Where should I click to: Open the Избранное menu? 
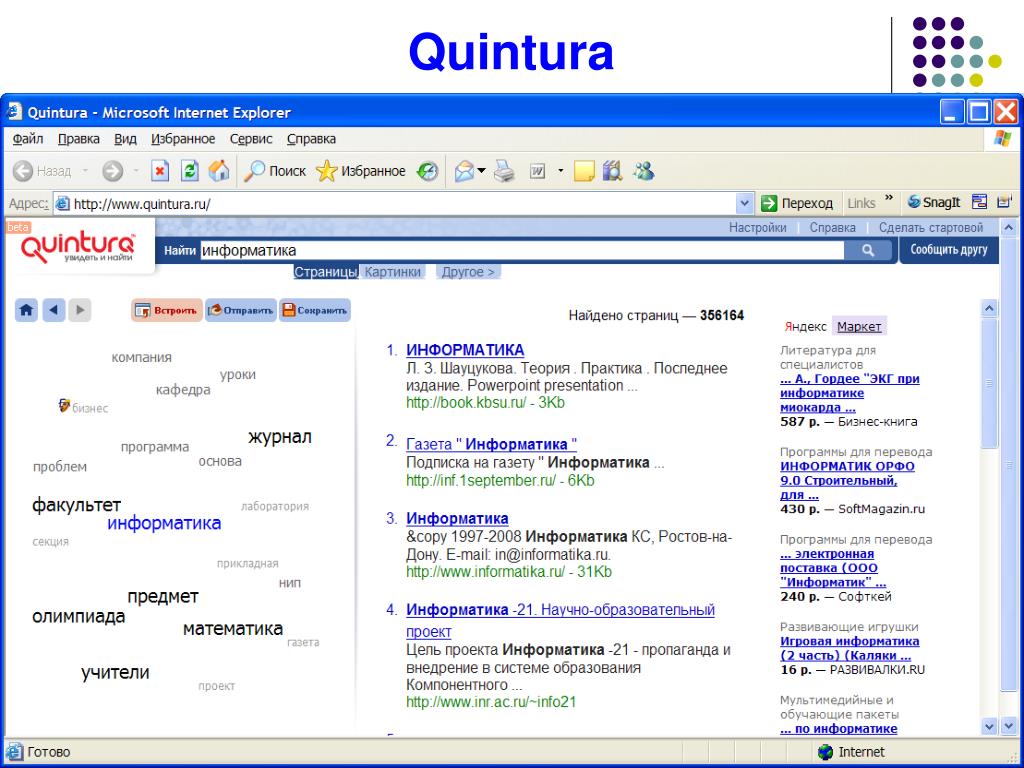(x=183, y=139)
